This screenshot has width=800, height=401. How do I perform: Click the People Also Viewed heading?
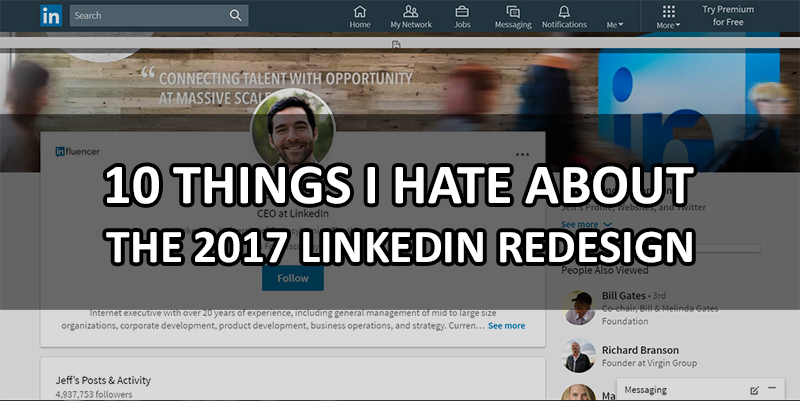click(x=605, y=270)
